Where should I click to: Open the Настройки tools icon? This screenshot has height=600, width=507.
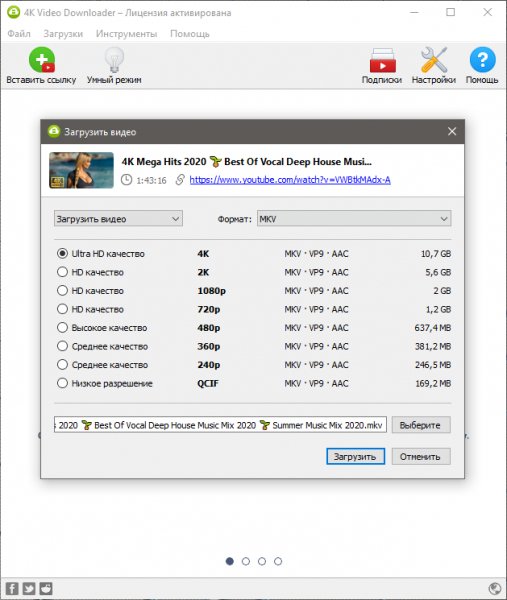coord(434,60)
